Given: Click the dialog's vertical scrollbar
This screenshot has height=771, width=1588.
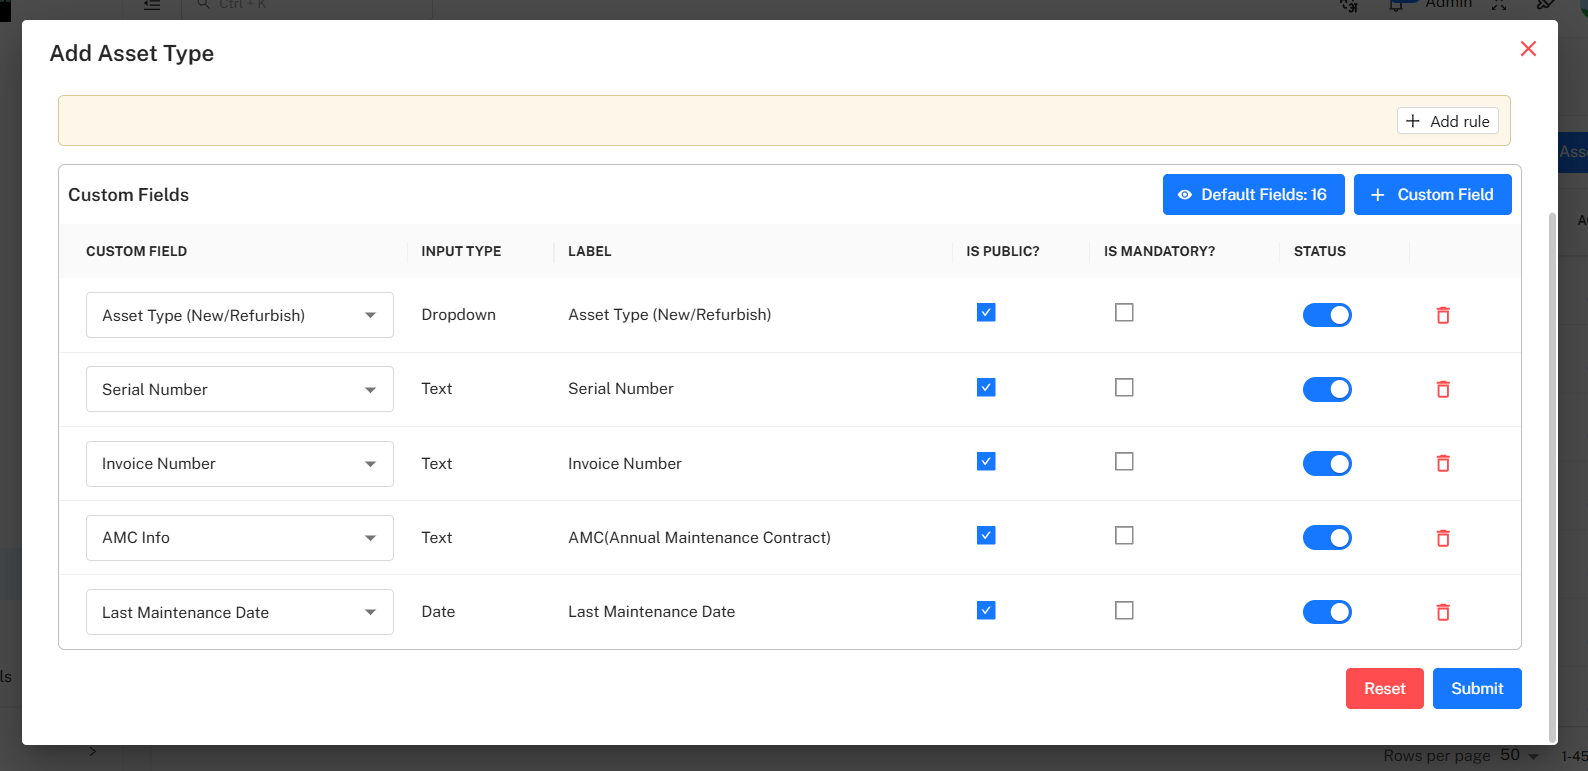Looking at the screenshot, I should (1552, 477).
